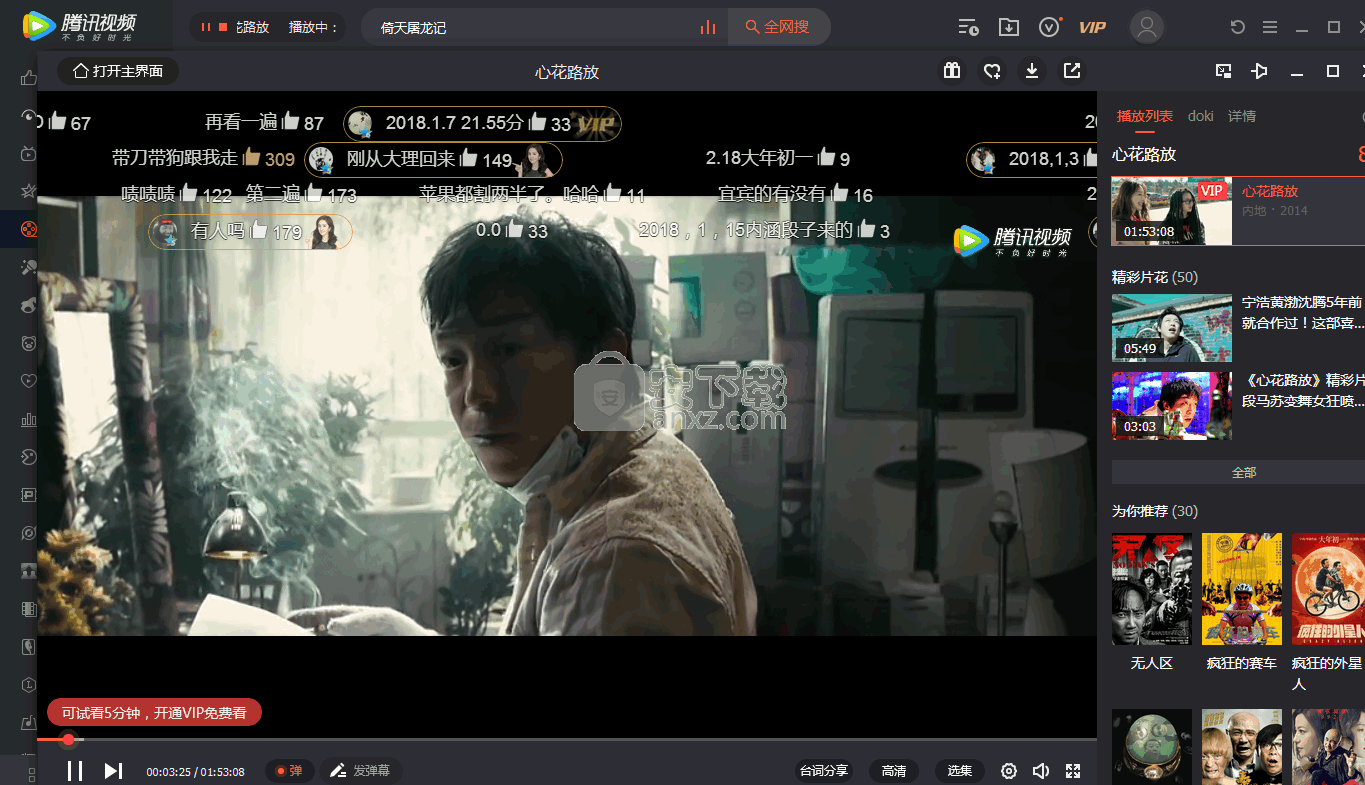The image size is (1365, 785).
Task: Switch to mini window mode icon
Action: 1223,71
